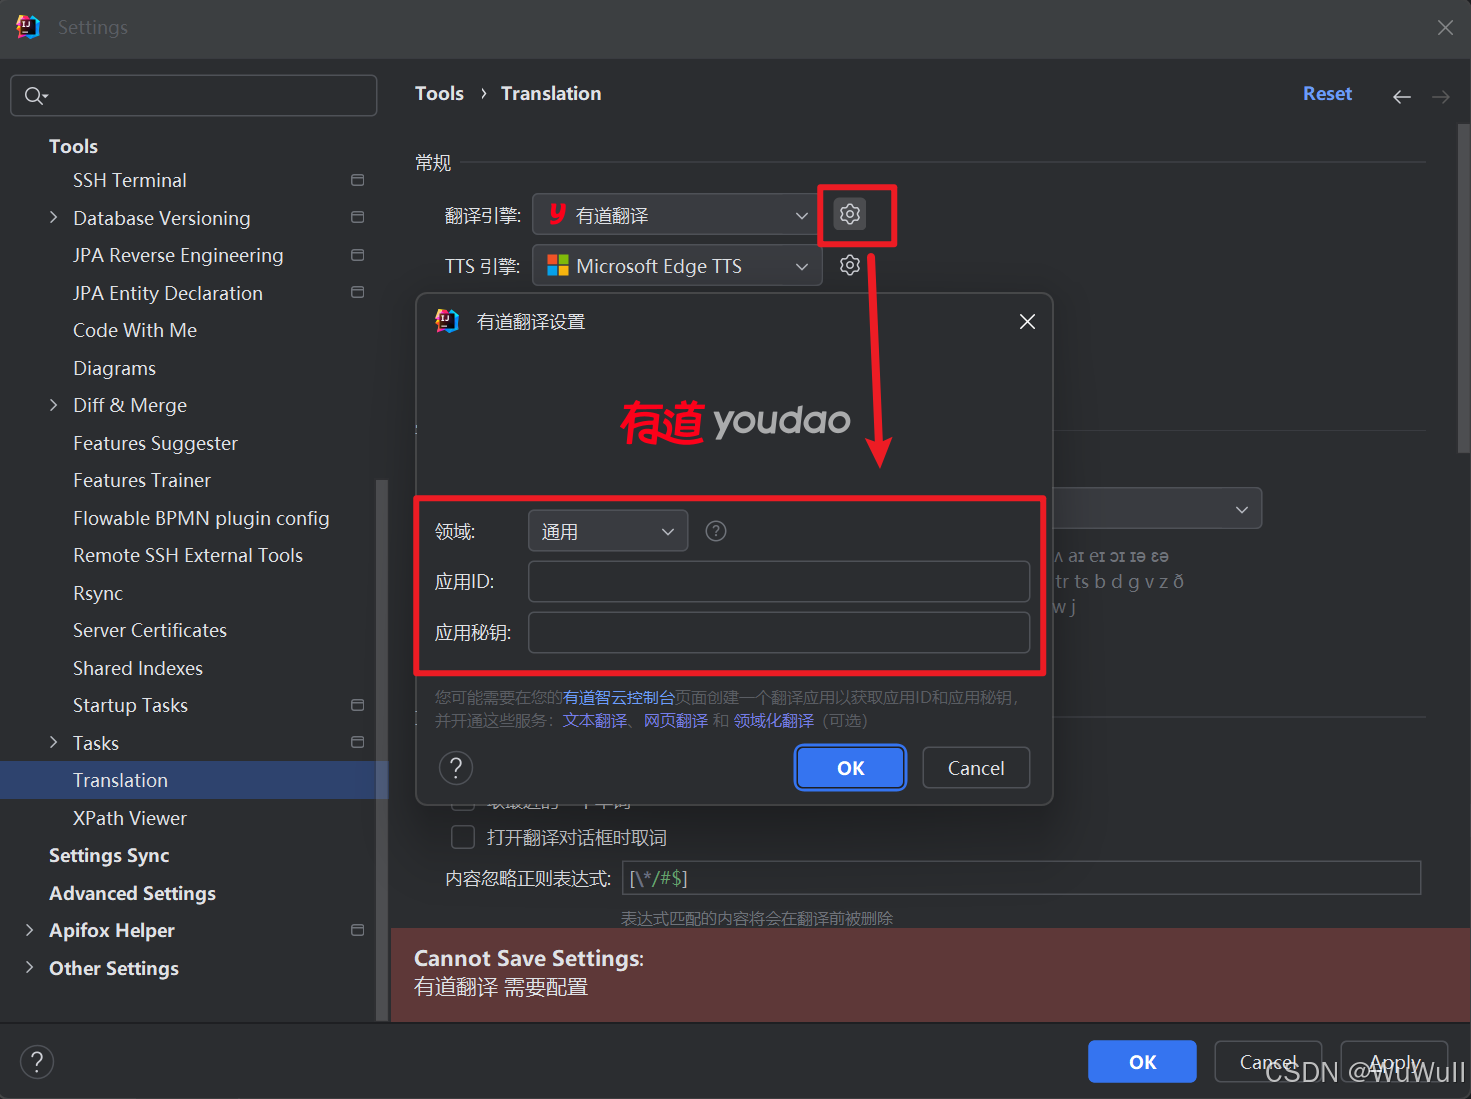
Task: Open Settings window help icon
Action: 37,1062
